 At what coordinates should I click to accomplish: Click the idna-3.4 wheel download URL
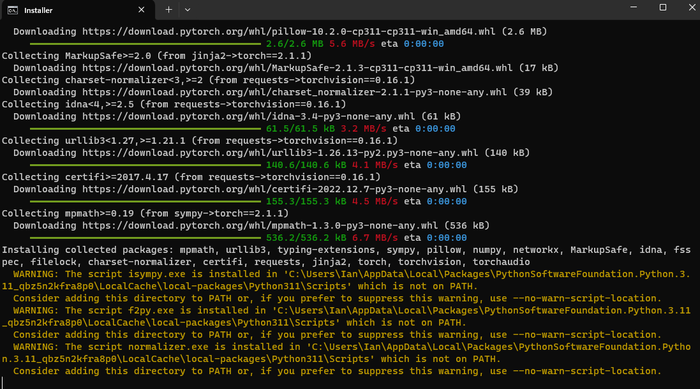(x=248, y=116)
